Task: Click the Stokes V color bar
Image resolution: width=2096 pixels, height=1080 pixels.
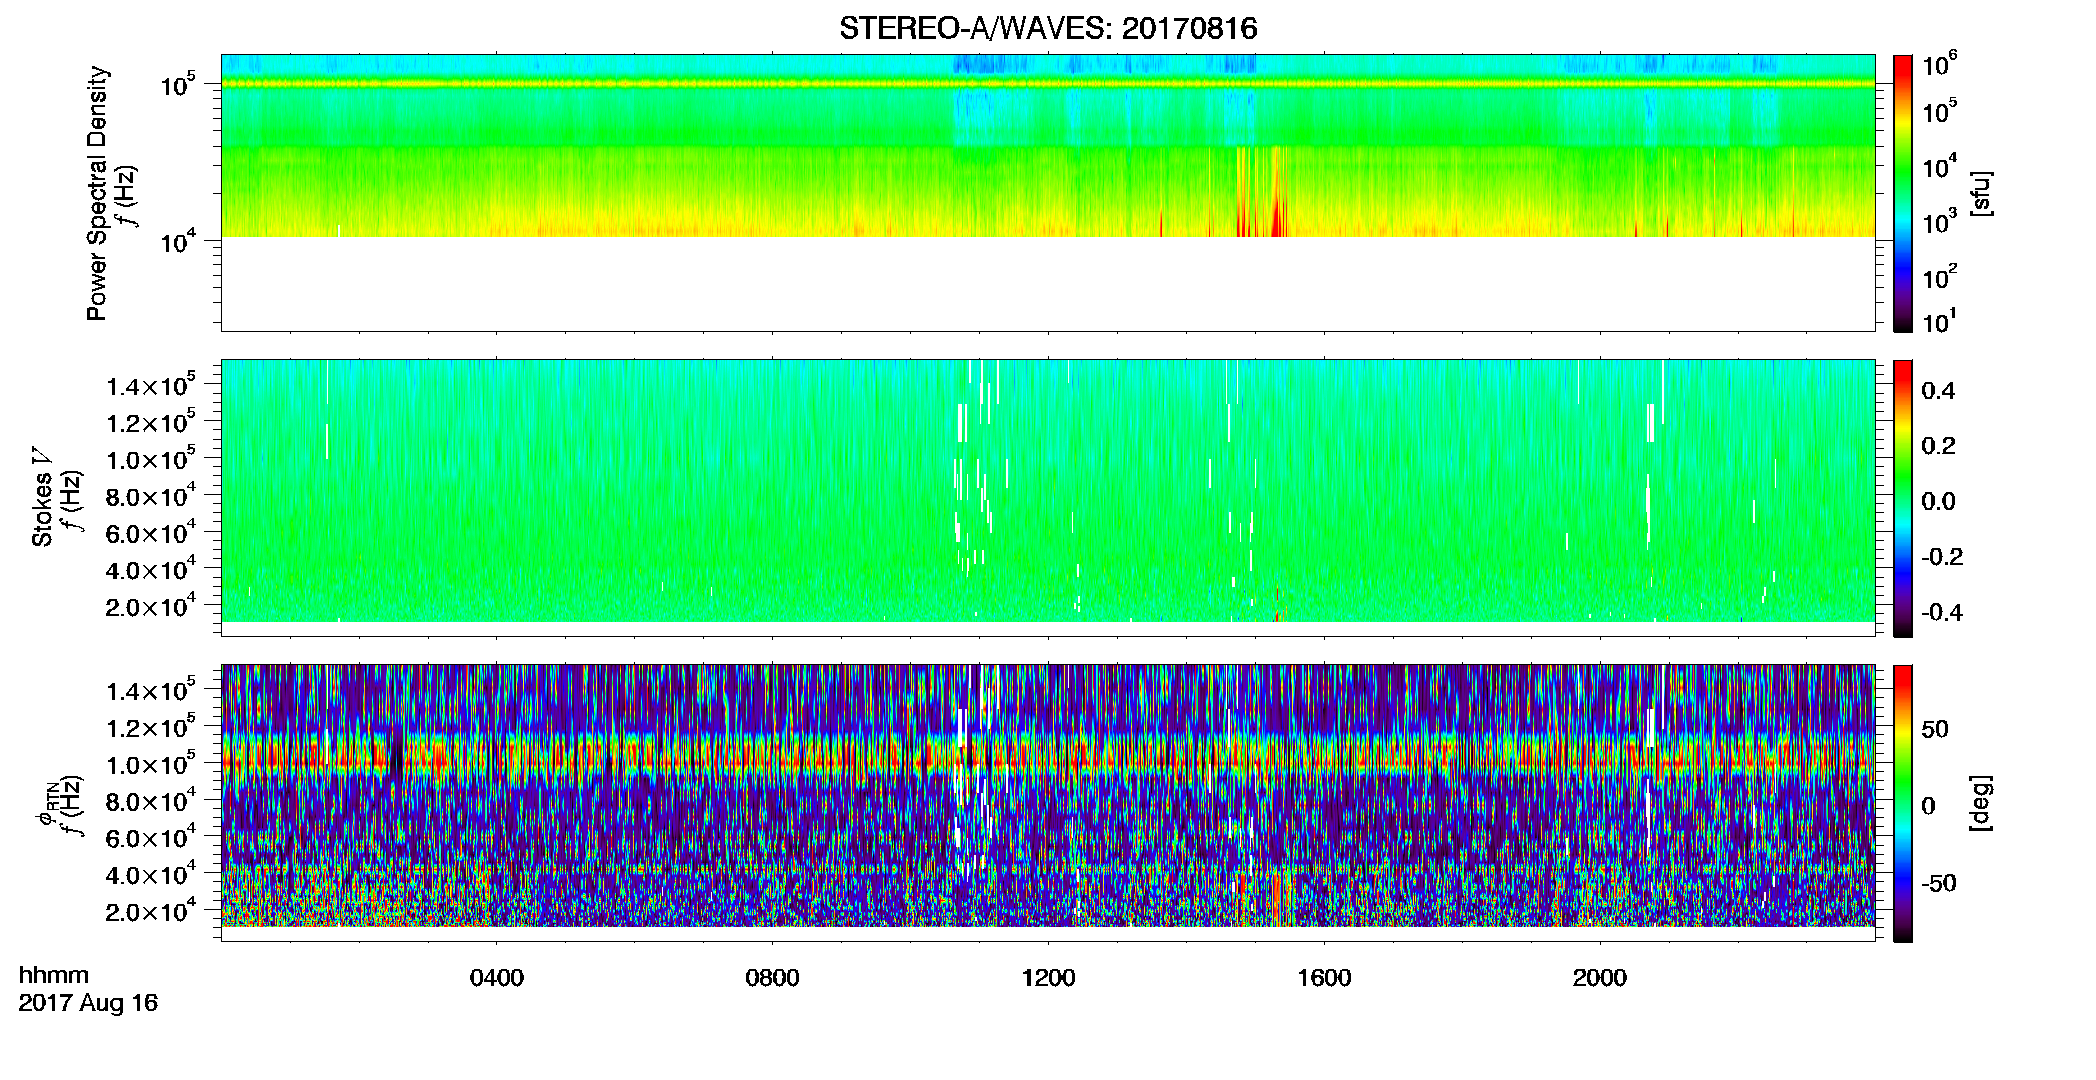Action: 1903,498
